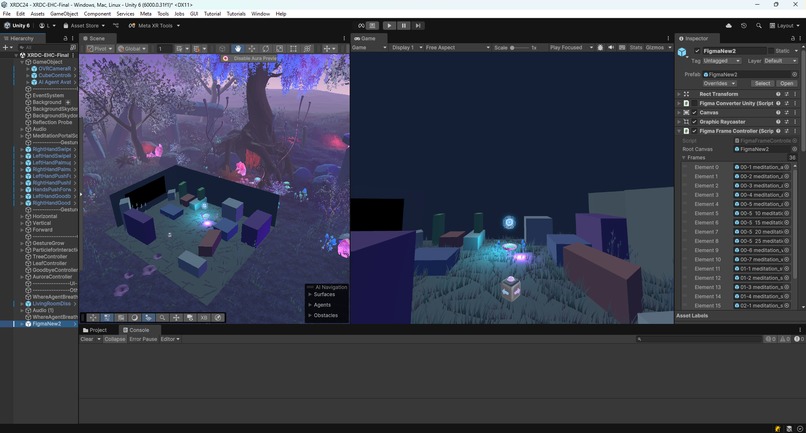Click the search icon in scene bottom overlay
The image size is (806, 433).
click(x=162, y=318)
